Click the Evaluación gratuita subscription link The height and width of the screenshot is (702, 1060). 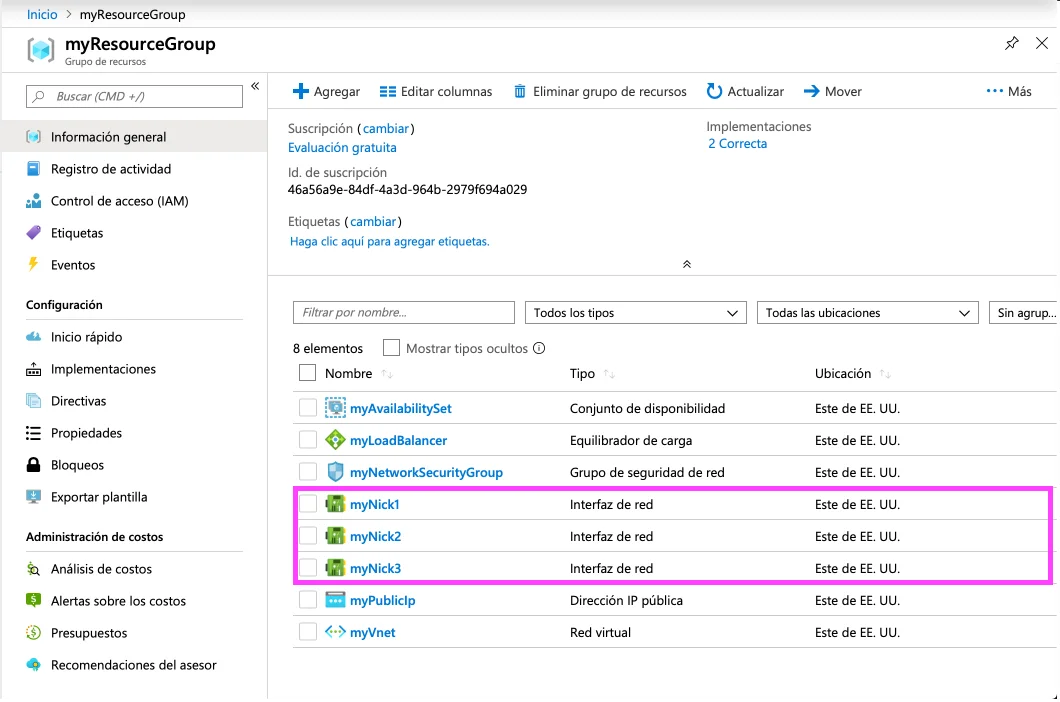pos(342,147)
